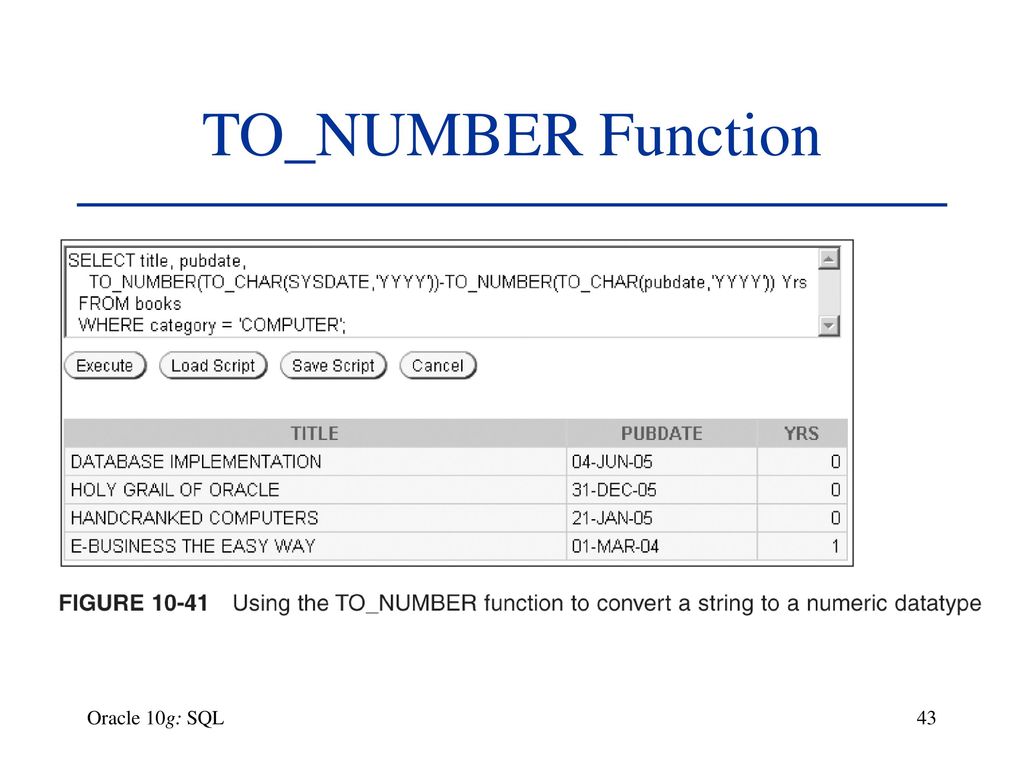Click the TITLE column header
Viewport: 1024px width, 768px height.
point(315,433)
